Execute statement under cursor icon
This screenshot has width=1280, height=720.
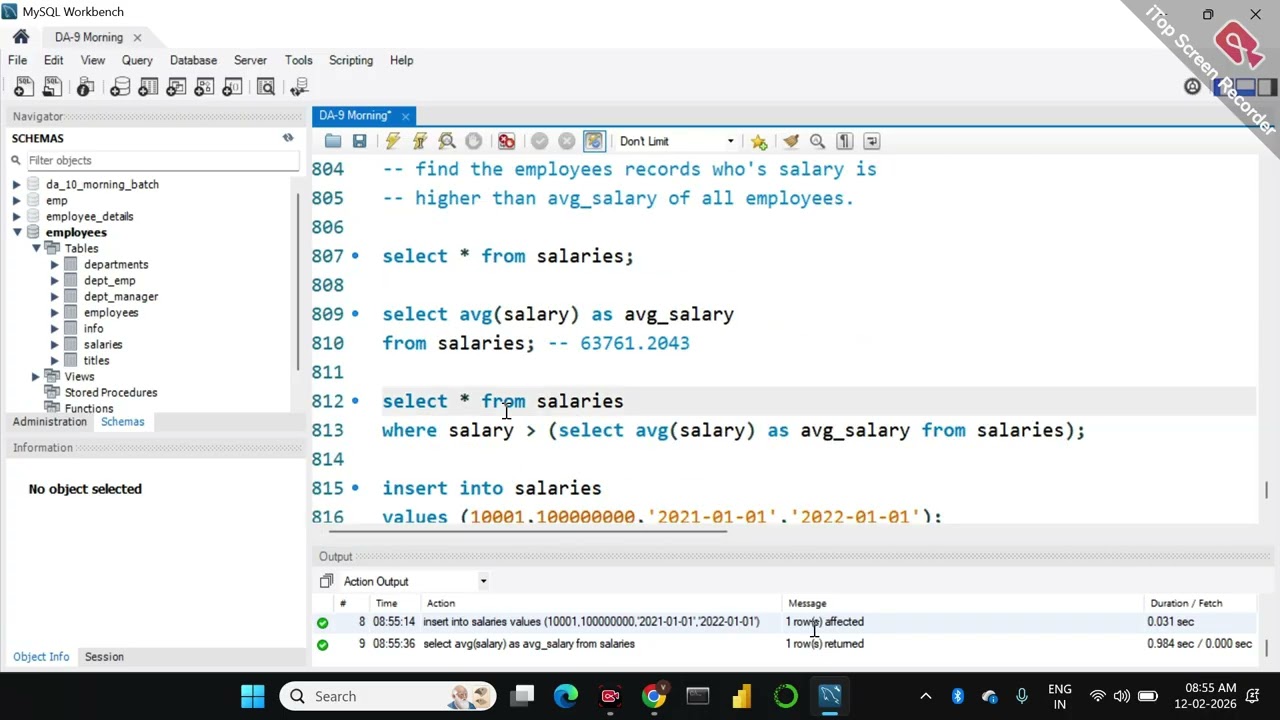point(419,141)
